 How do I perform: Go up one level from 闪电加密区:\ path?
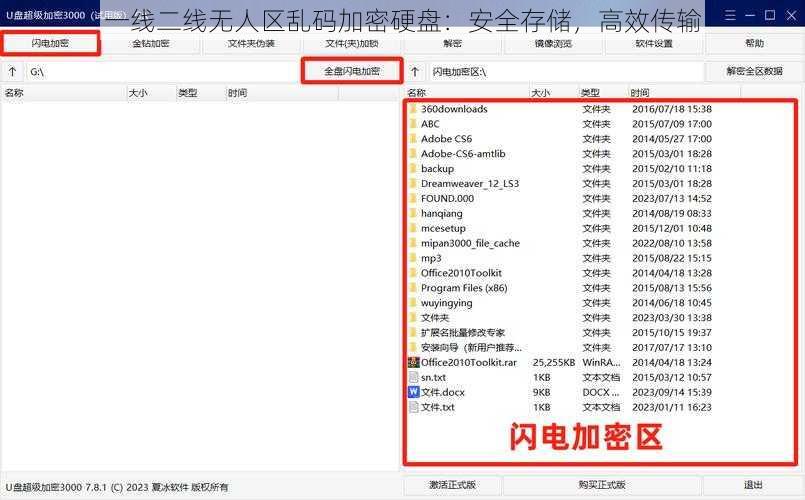point(415,71)
